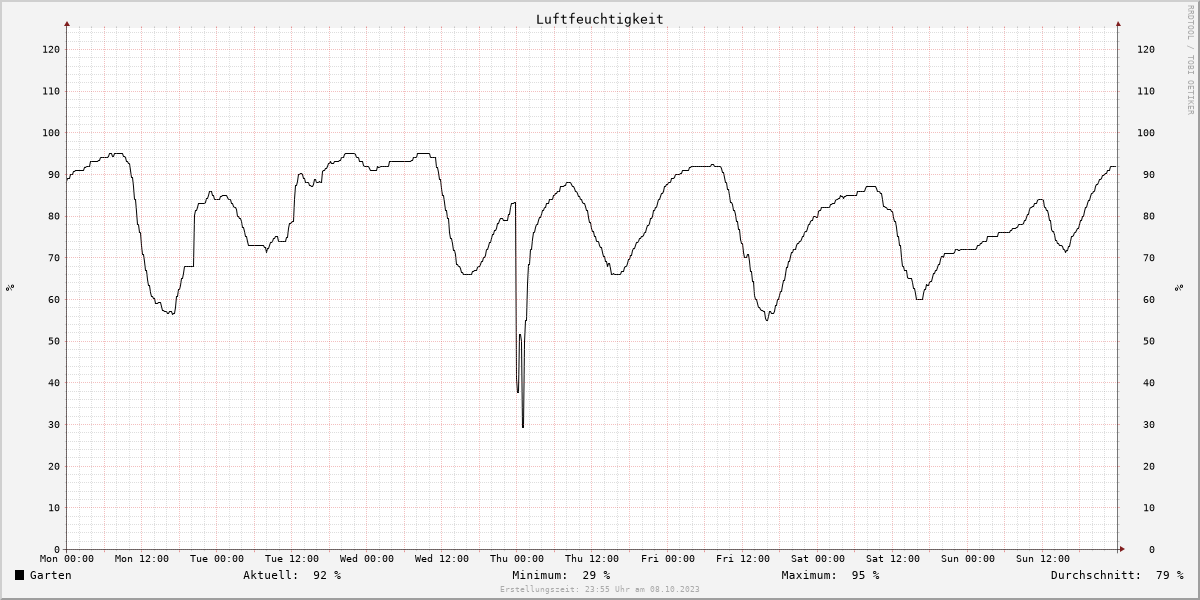Click the '80' label on the right axis
The image size is (1200, 600).
pos(1149,216)
